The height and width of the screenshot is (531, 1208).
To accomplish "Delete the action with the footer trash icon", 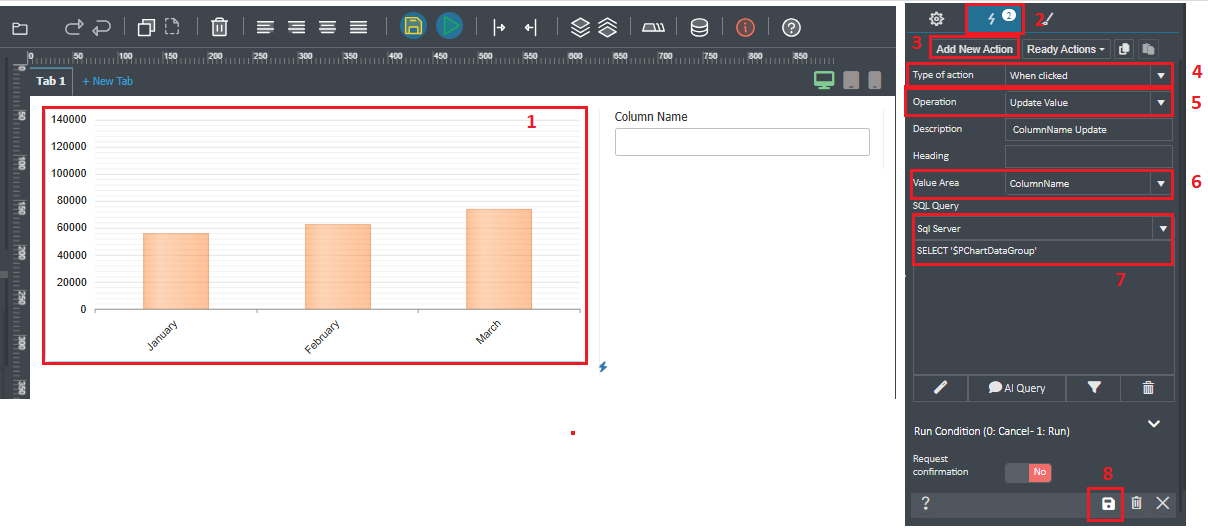I will point(1136,503).
